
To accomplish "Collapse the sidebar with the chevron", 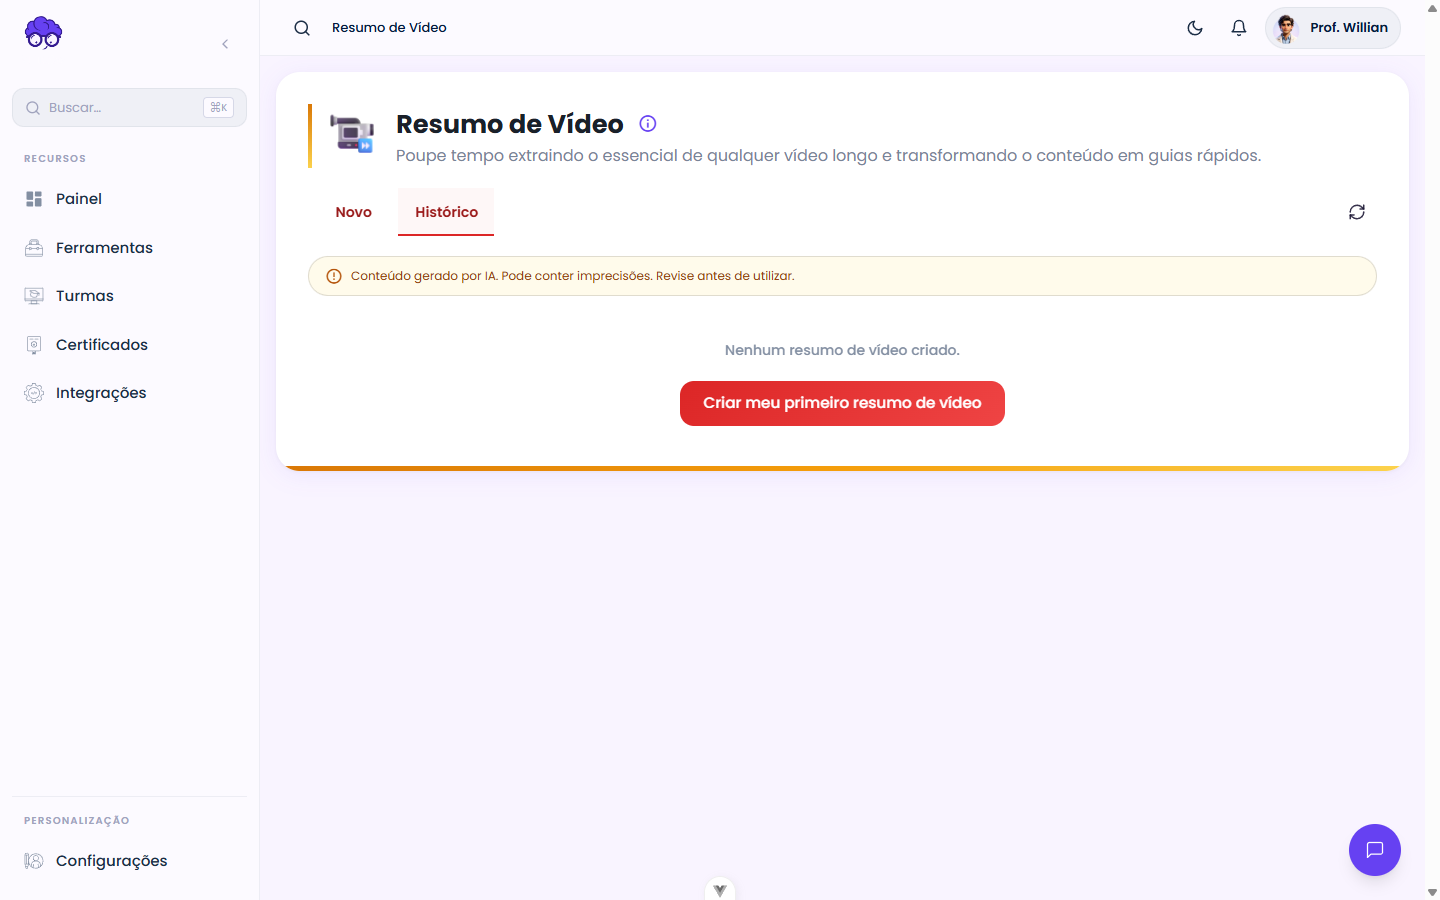I will [225, 44].
